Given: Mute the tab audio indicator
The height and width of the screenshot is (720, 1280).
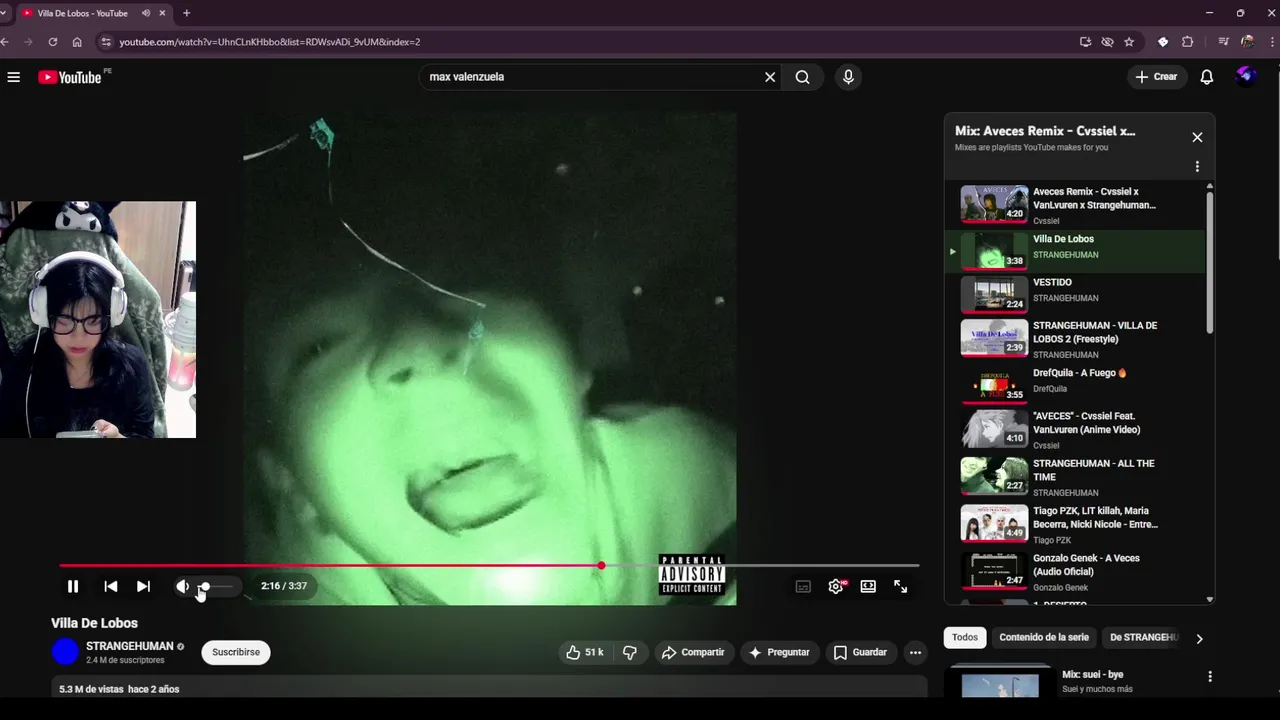Looking at the screenshot, I should click(146, 13).
